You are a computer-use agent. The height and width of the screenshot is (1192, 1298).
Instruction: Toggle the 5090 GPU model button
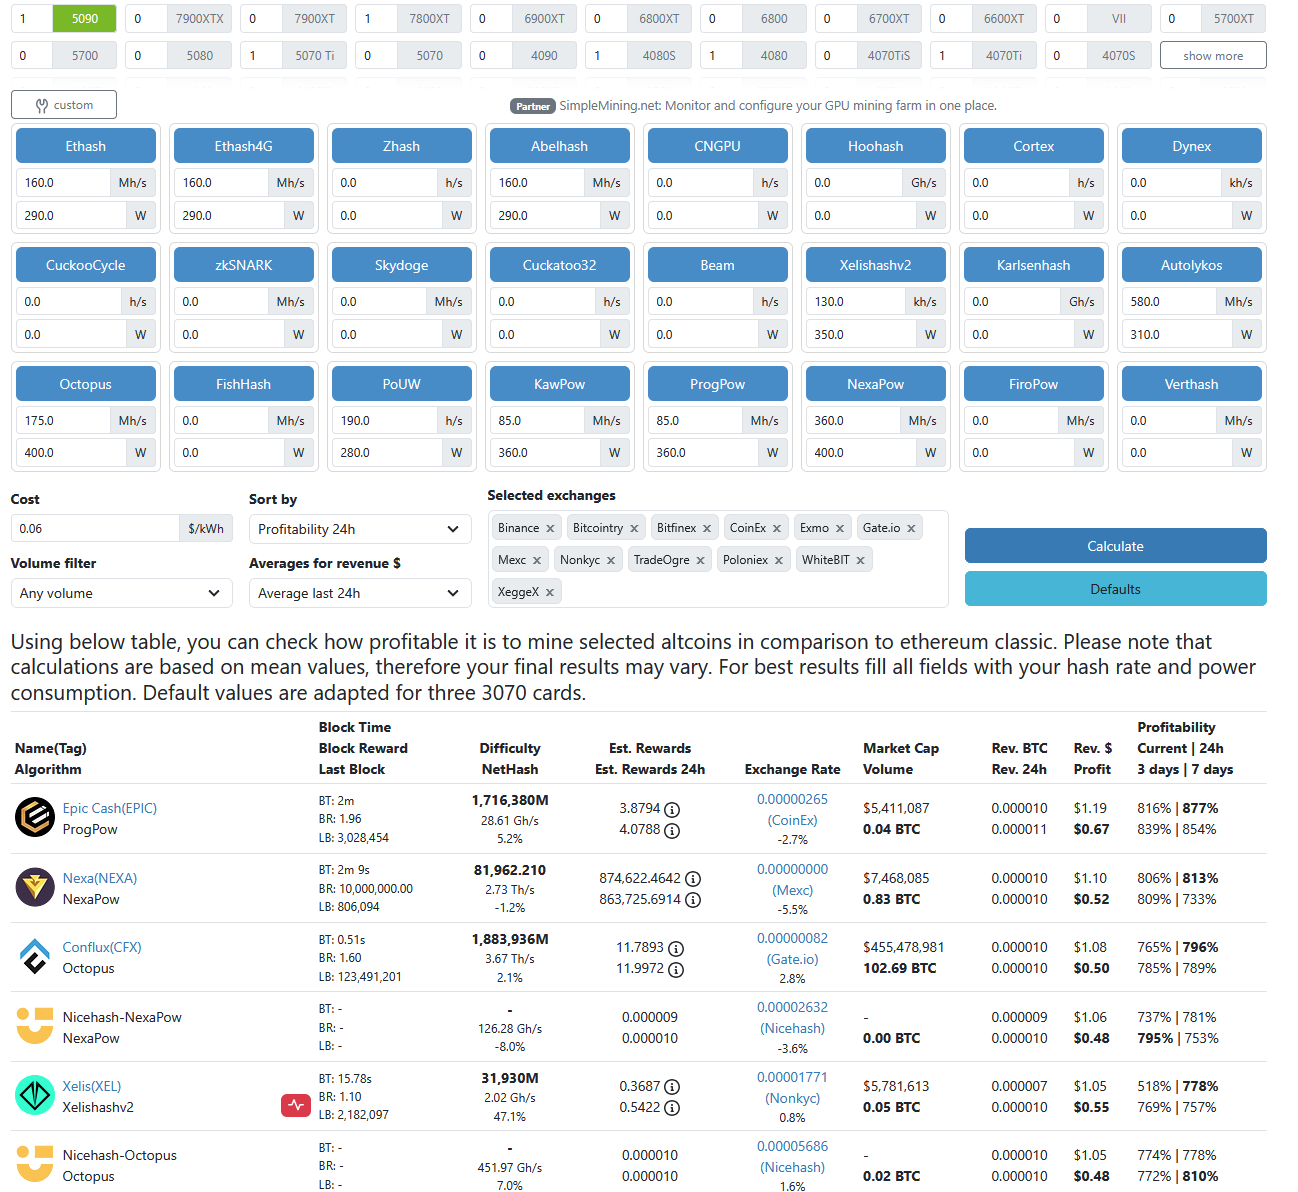click(x=85, y=18)
